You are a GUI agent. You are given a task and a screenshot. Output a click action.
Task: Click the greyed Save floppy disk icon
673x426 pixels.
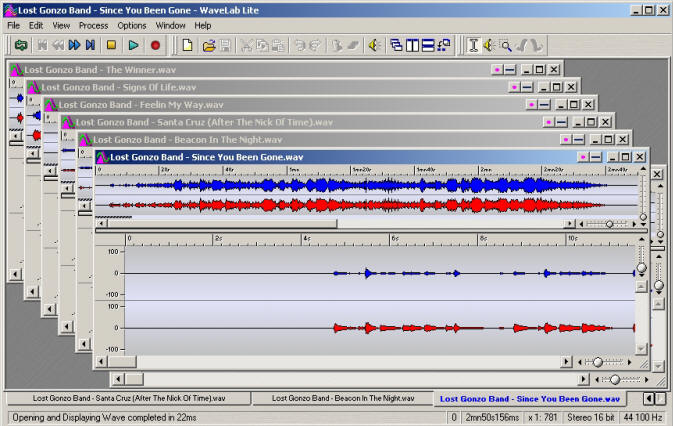point(225,45)
